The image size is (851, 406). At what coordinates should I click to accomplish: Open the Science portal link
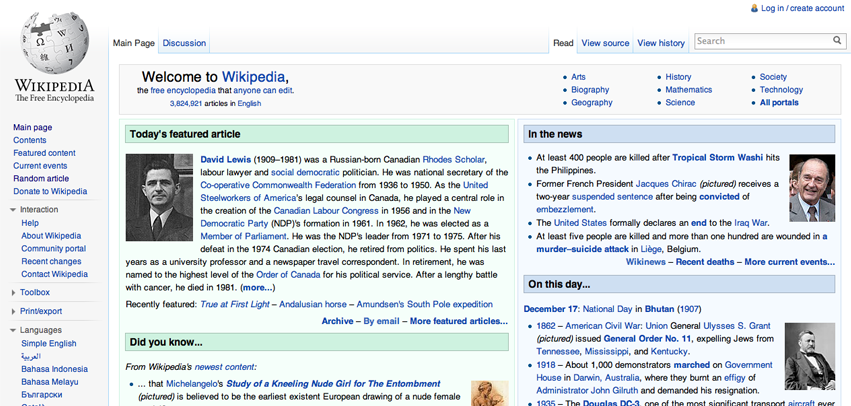680,102
